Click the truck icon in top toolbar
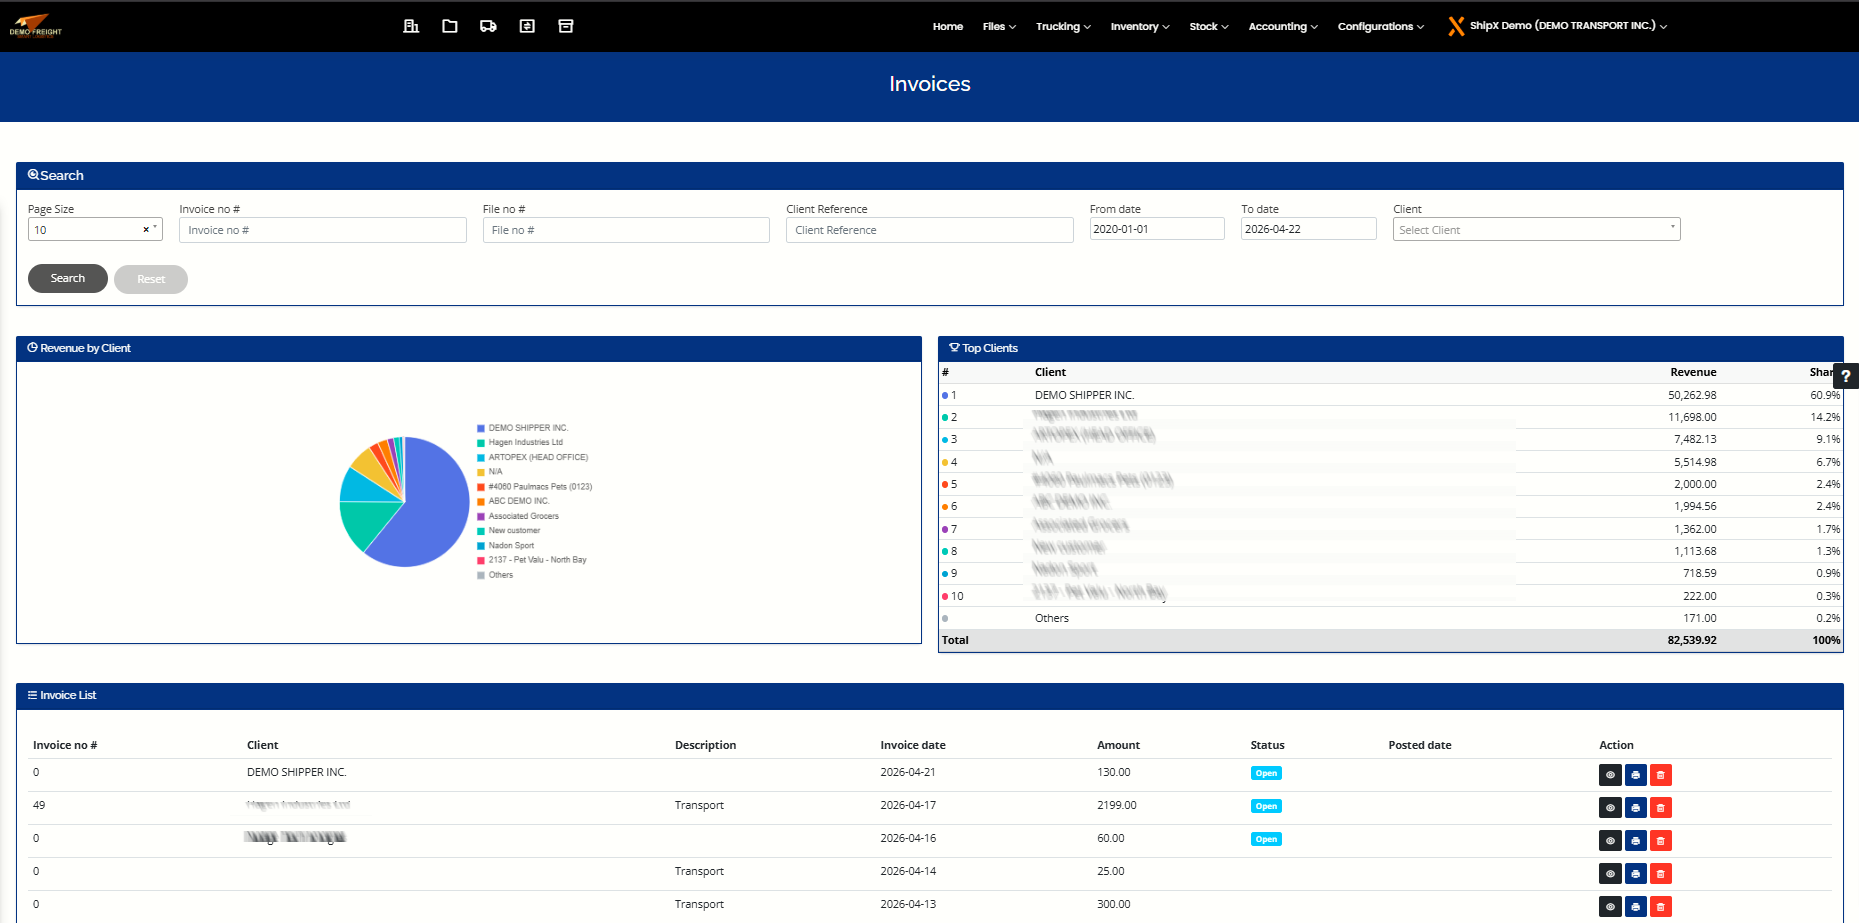Viewport: 1859px width, 923px height. [x=488, y=26]
